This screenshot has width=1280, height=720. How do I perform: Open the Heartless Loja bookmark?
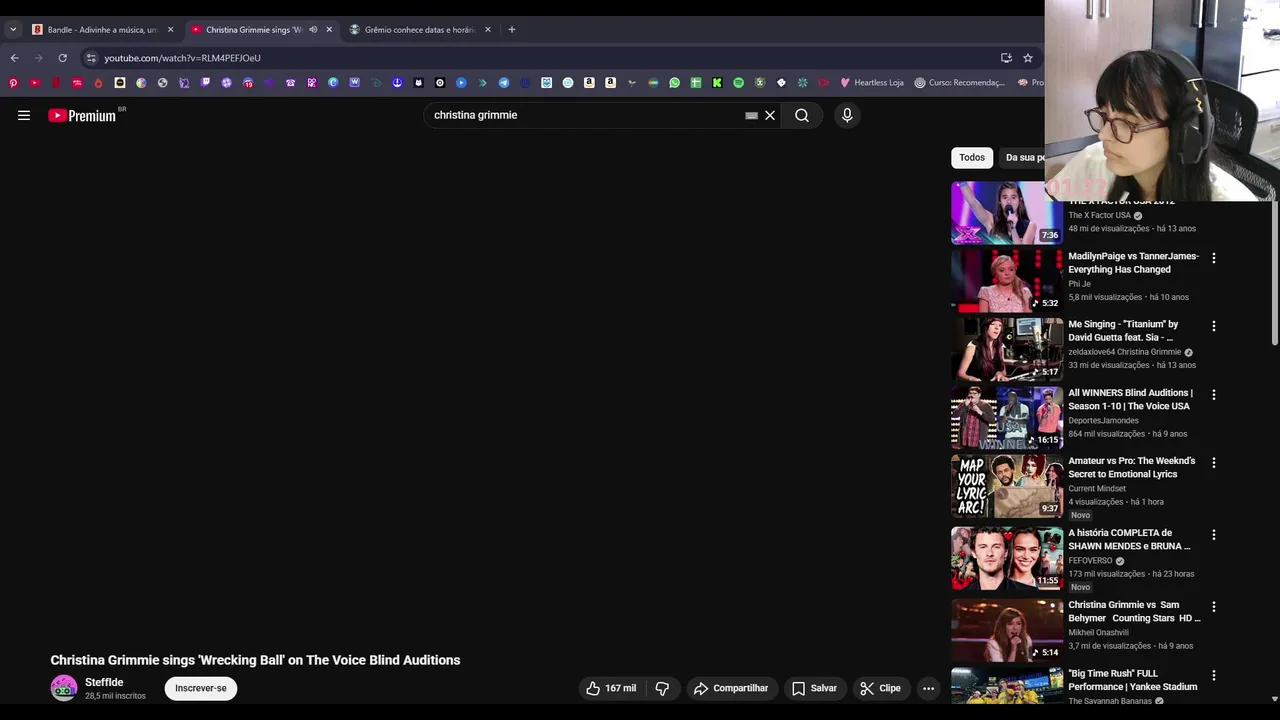point(872,83)
